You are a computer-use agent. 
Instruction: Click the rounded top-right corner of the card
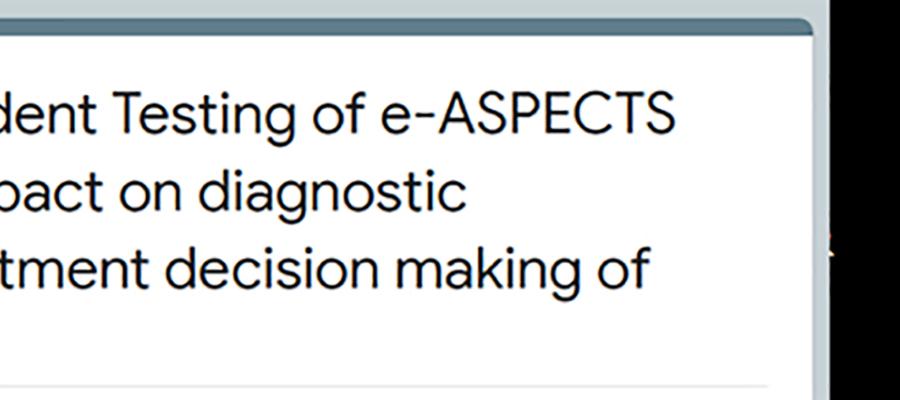805,26
